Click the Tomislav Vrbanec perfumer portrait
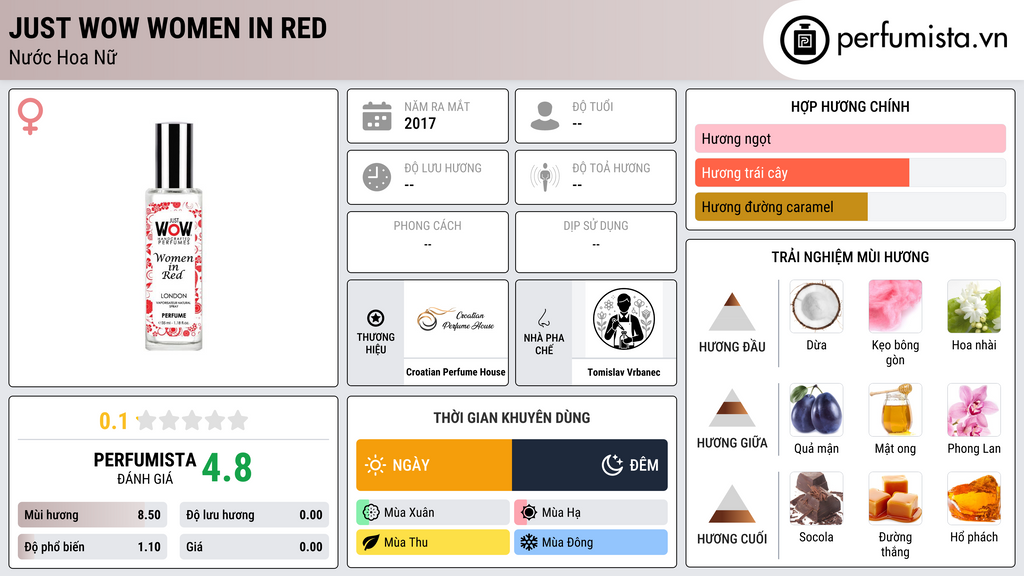 click(624, 319)
